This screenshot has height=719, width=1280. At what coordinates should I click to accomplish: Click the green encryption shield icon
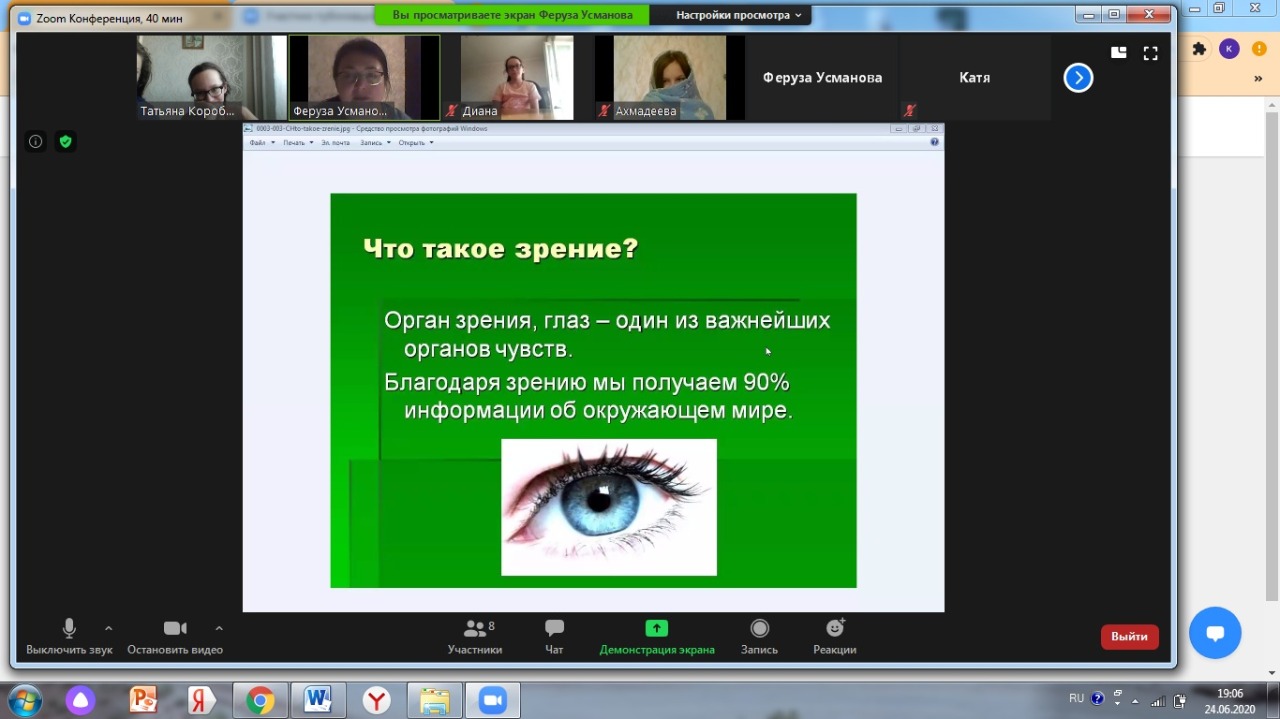[65, 142]
